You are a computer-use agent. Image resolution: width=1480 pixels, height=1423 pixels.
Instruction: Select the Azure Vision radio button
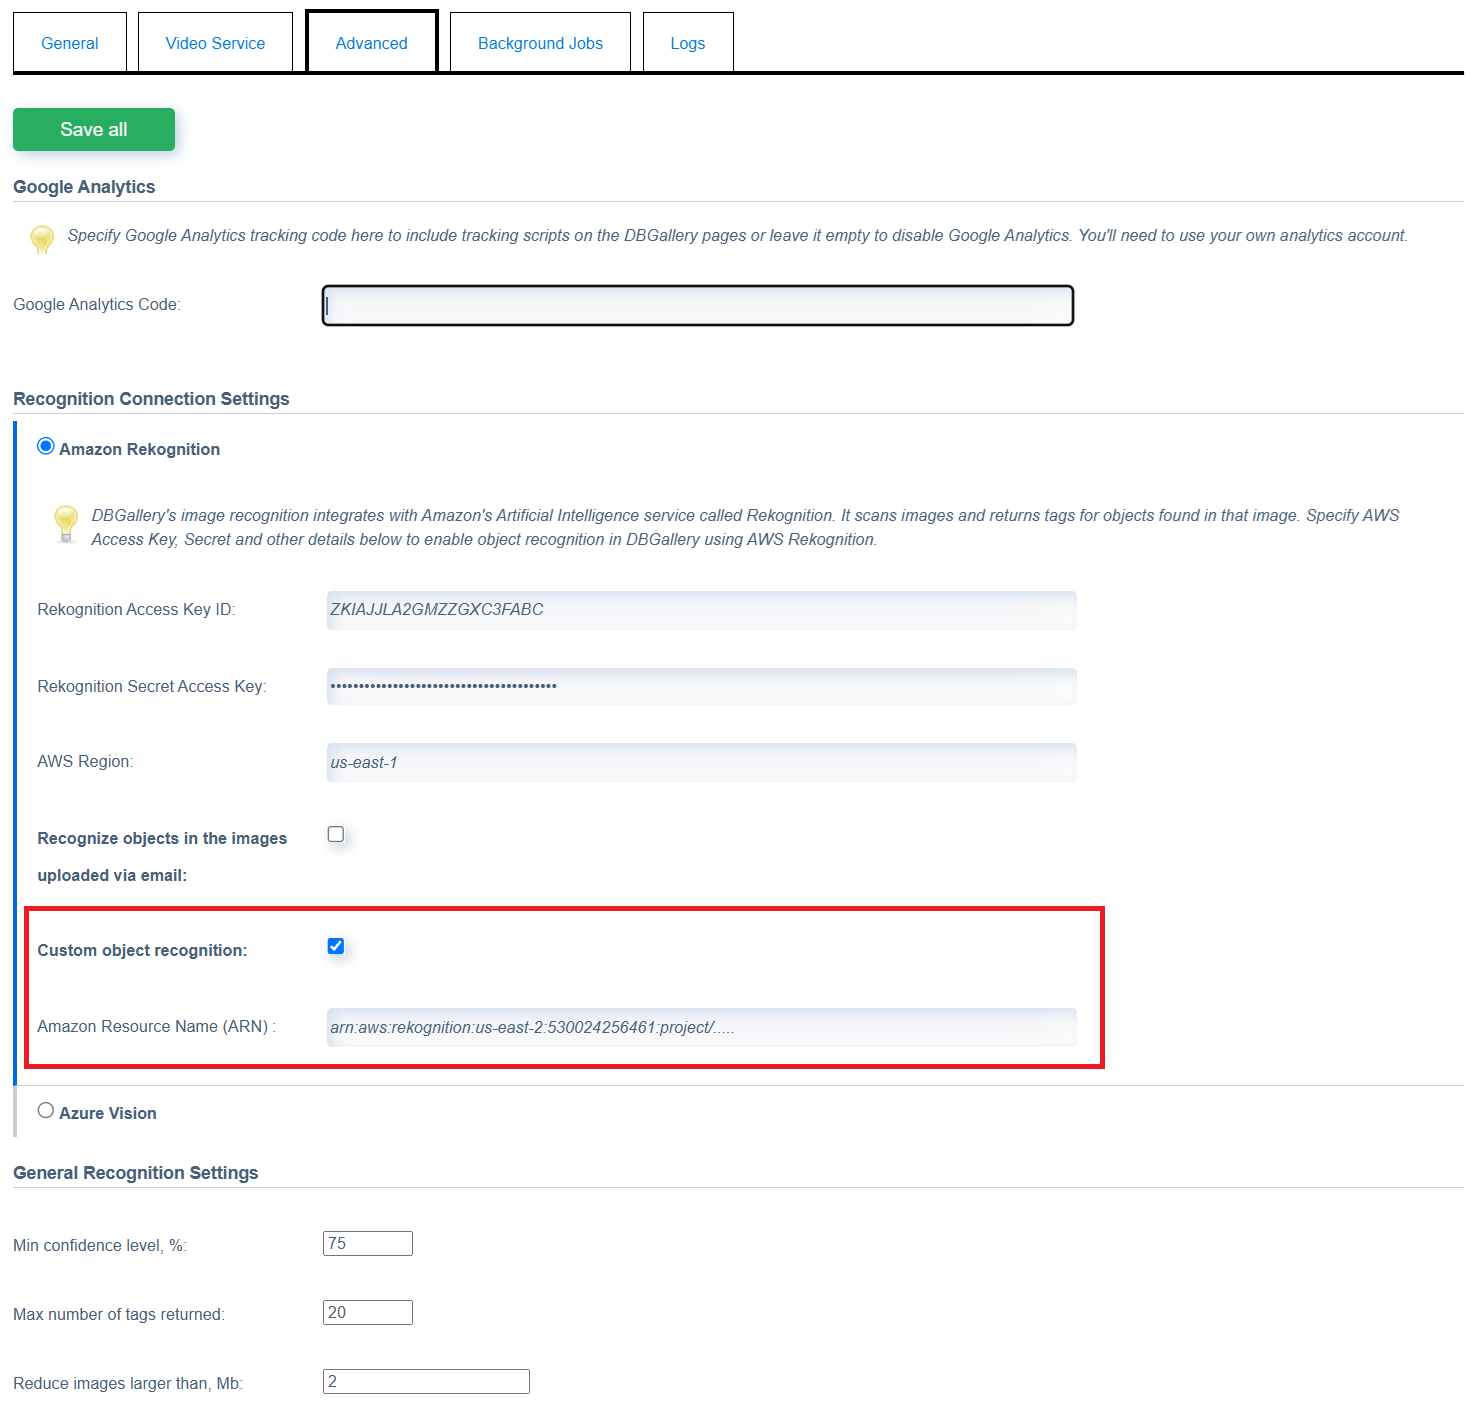(x=46, y=1110)
